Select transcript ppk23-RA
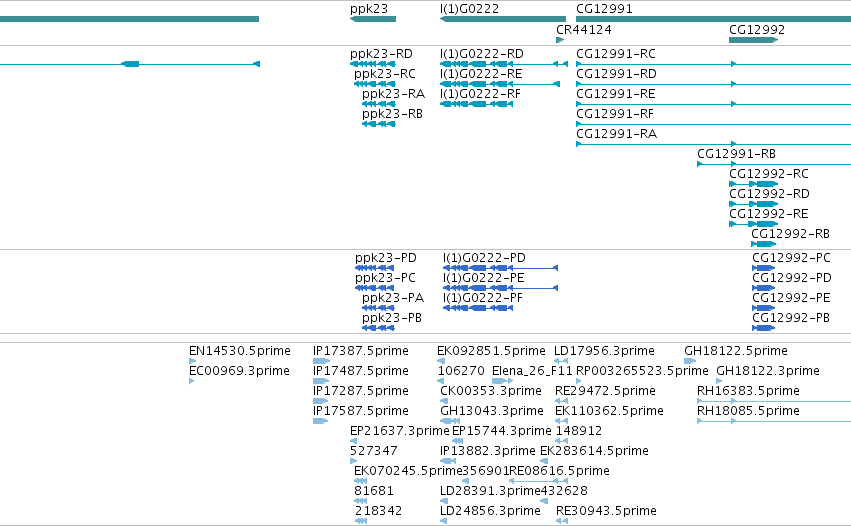This screenshot has height=526, width=851. click(378, 104)
